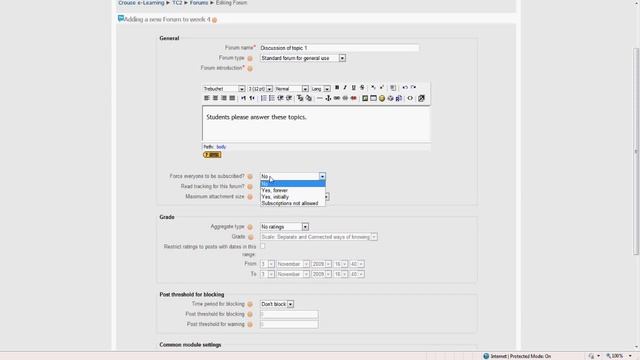The height and width of the screenshot is (360, 640).
Task: Open help for Force everyone to be subscribed
Action: (x=250, y=176)
